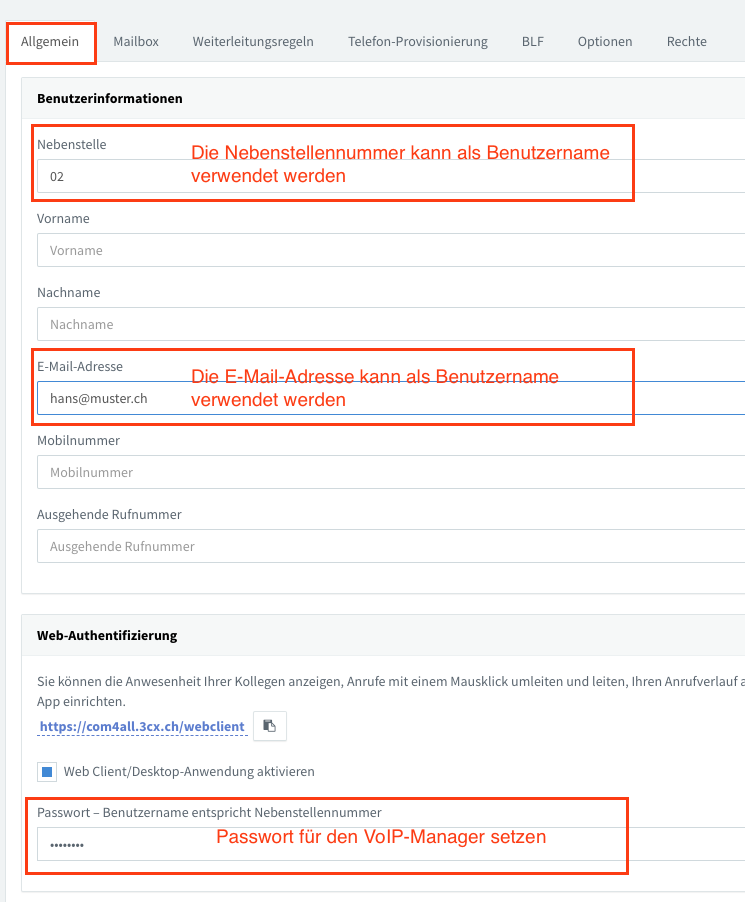Return to the Allgemein tab

(x=50, y=41)
